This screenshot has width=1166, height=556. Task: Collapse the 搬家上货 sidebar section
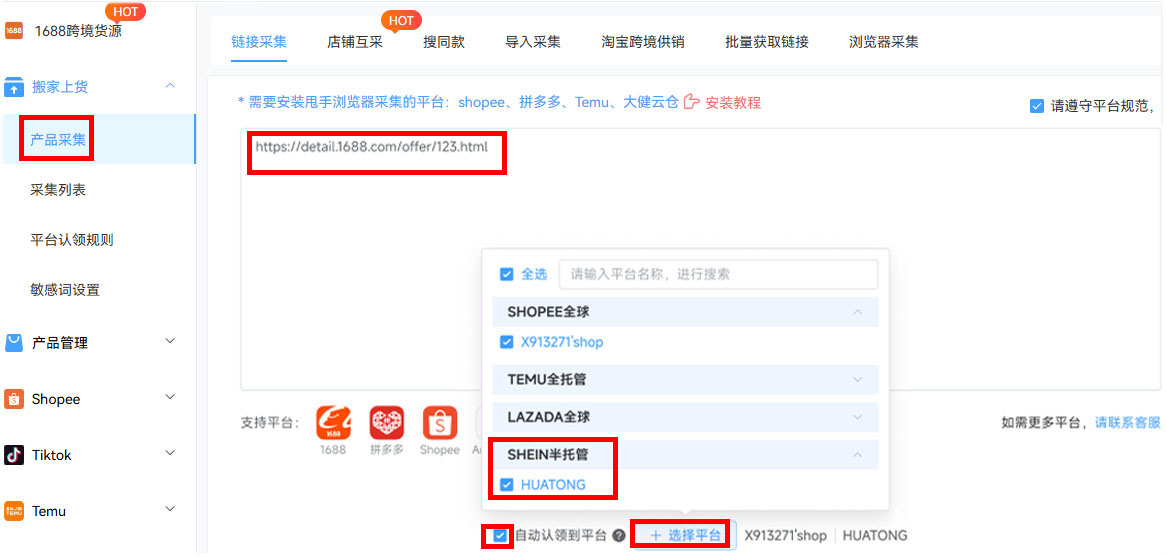(170, 86)
